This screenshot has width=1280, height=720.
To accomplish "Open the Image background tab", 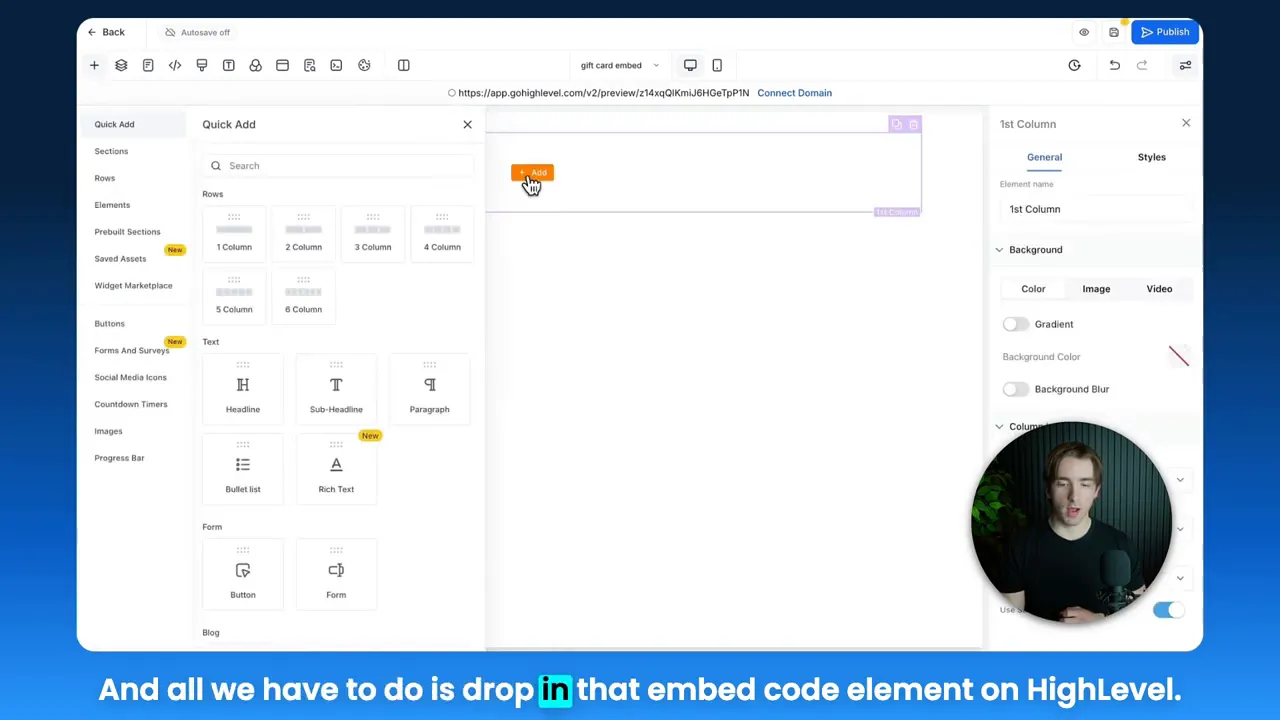I will click(1096, 288).
